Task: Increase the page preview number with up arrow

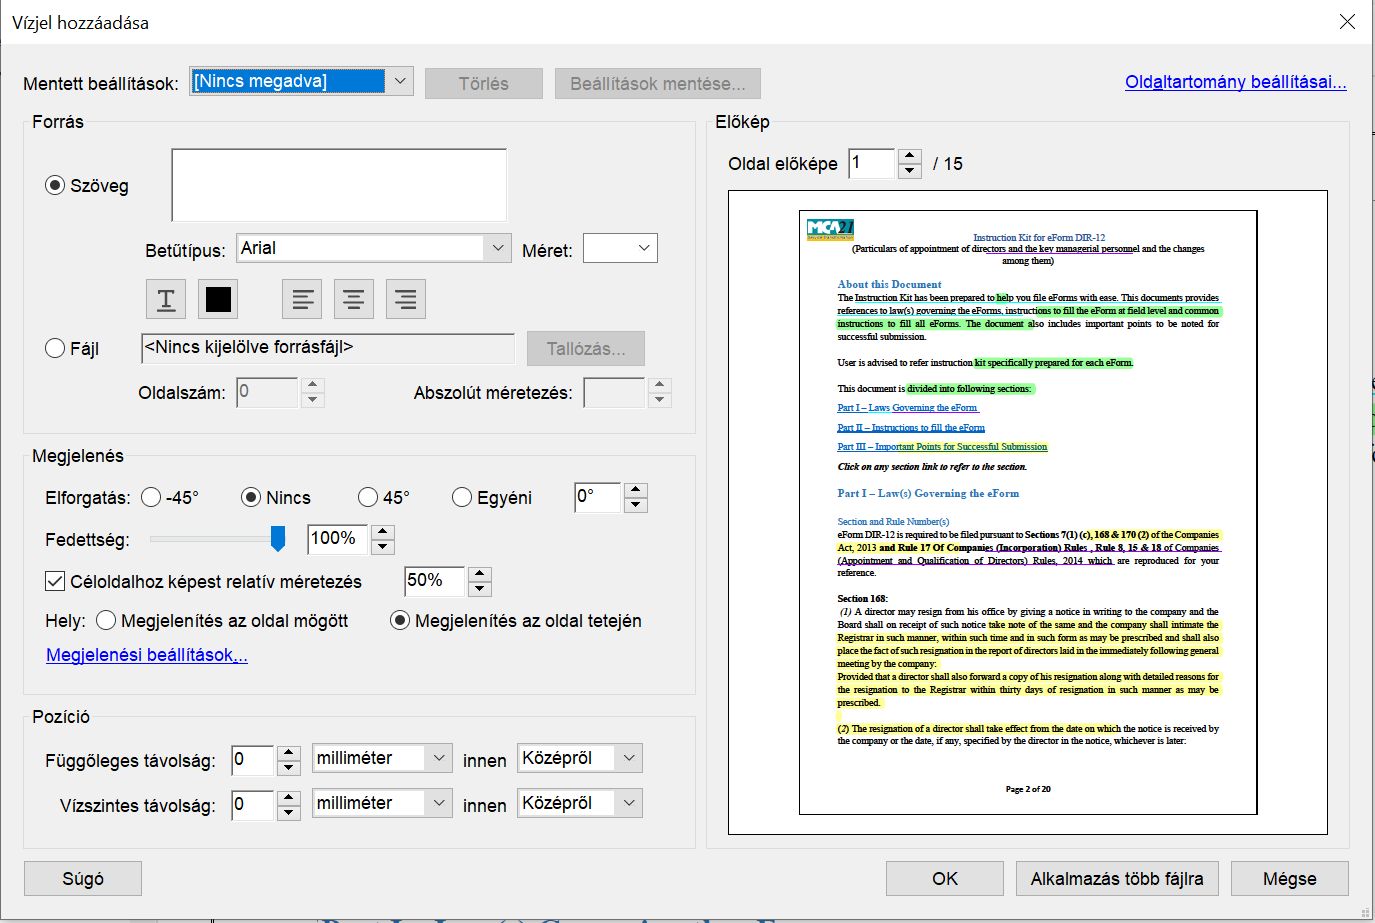Action: [x=909, y=156]
